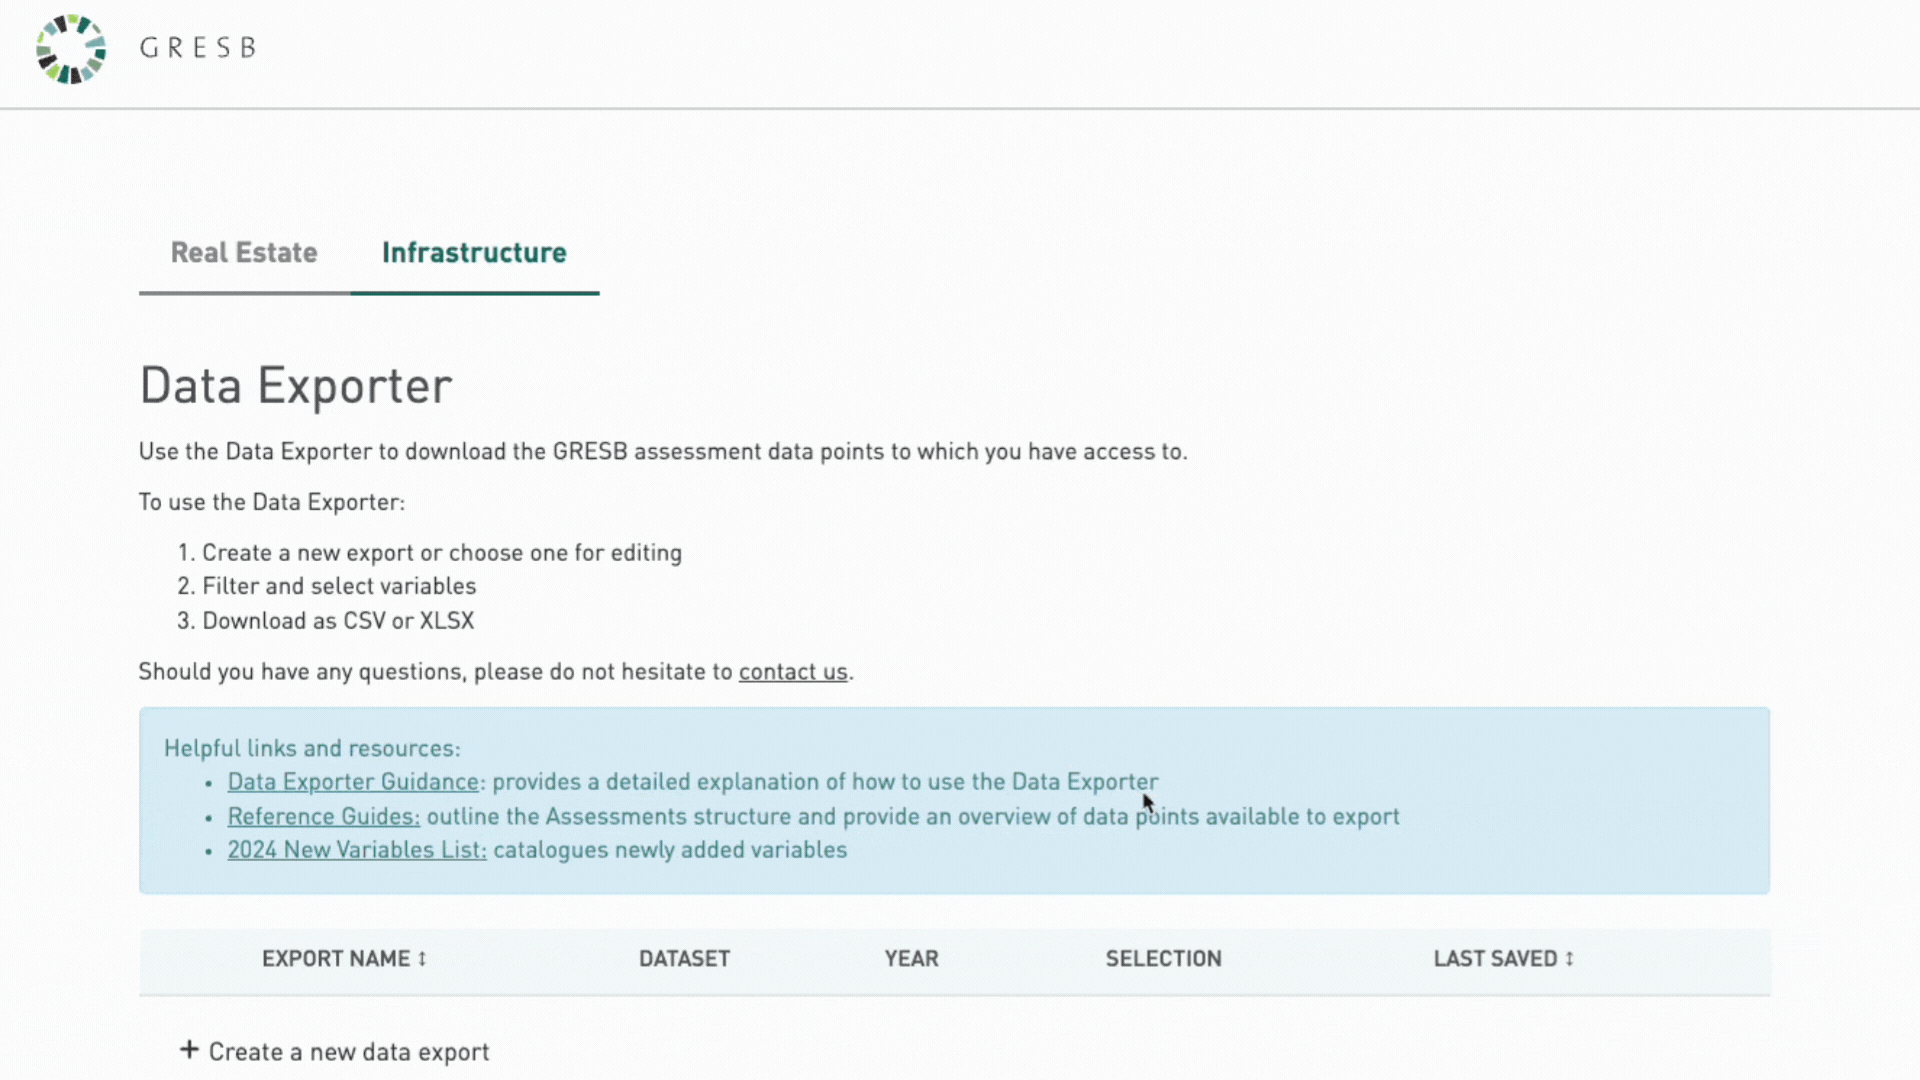Click the Create a new export step text

click(x=442, y=553)
